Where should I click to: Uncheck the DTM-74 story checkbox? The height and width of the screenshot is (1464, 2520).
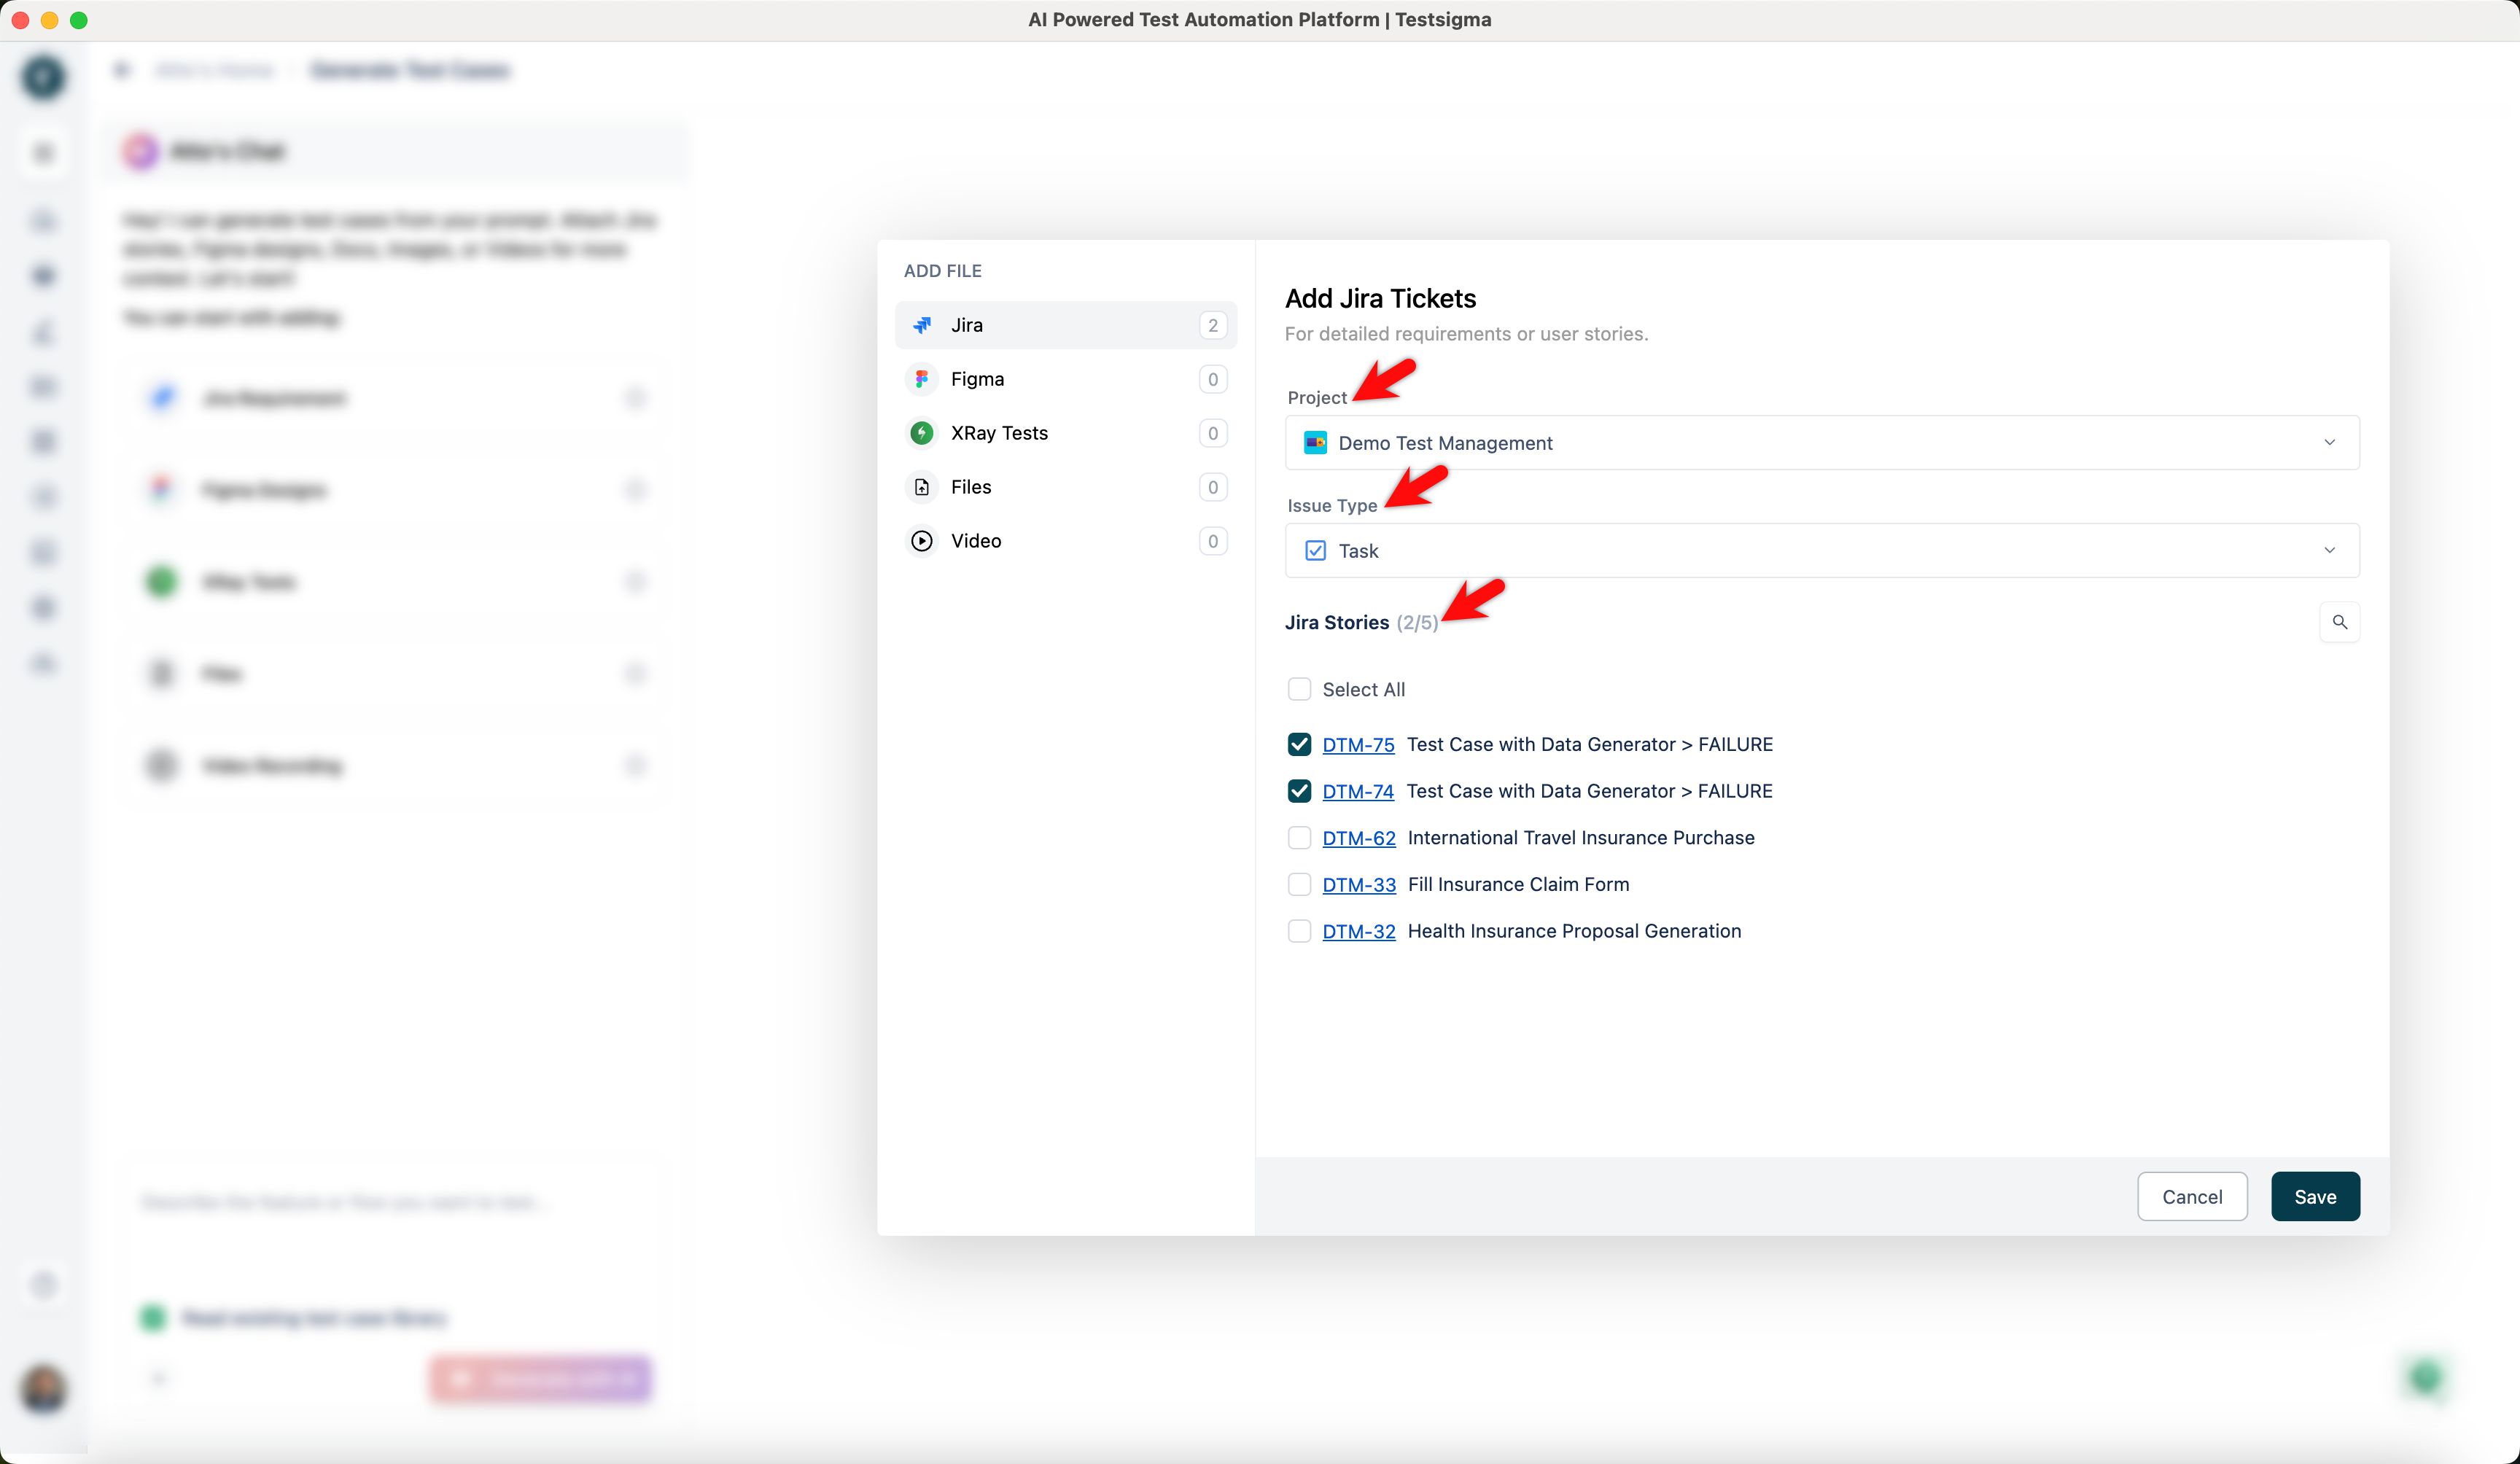pos(1299,790)
